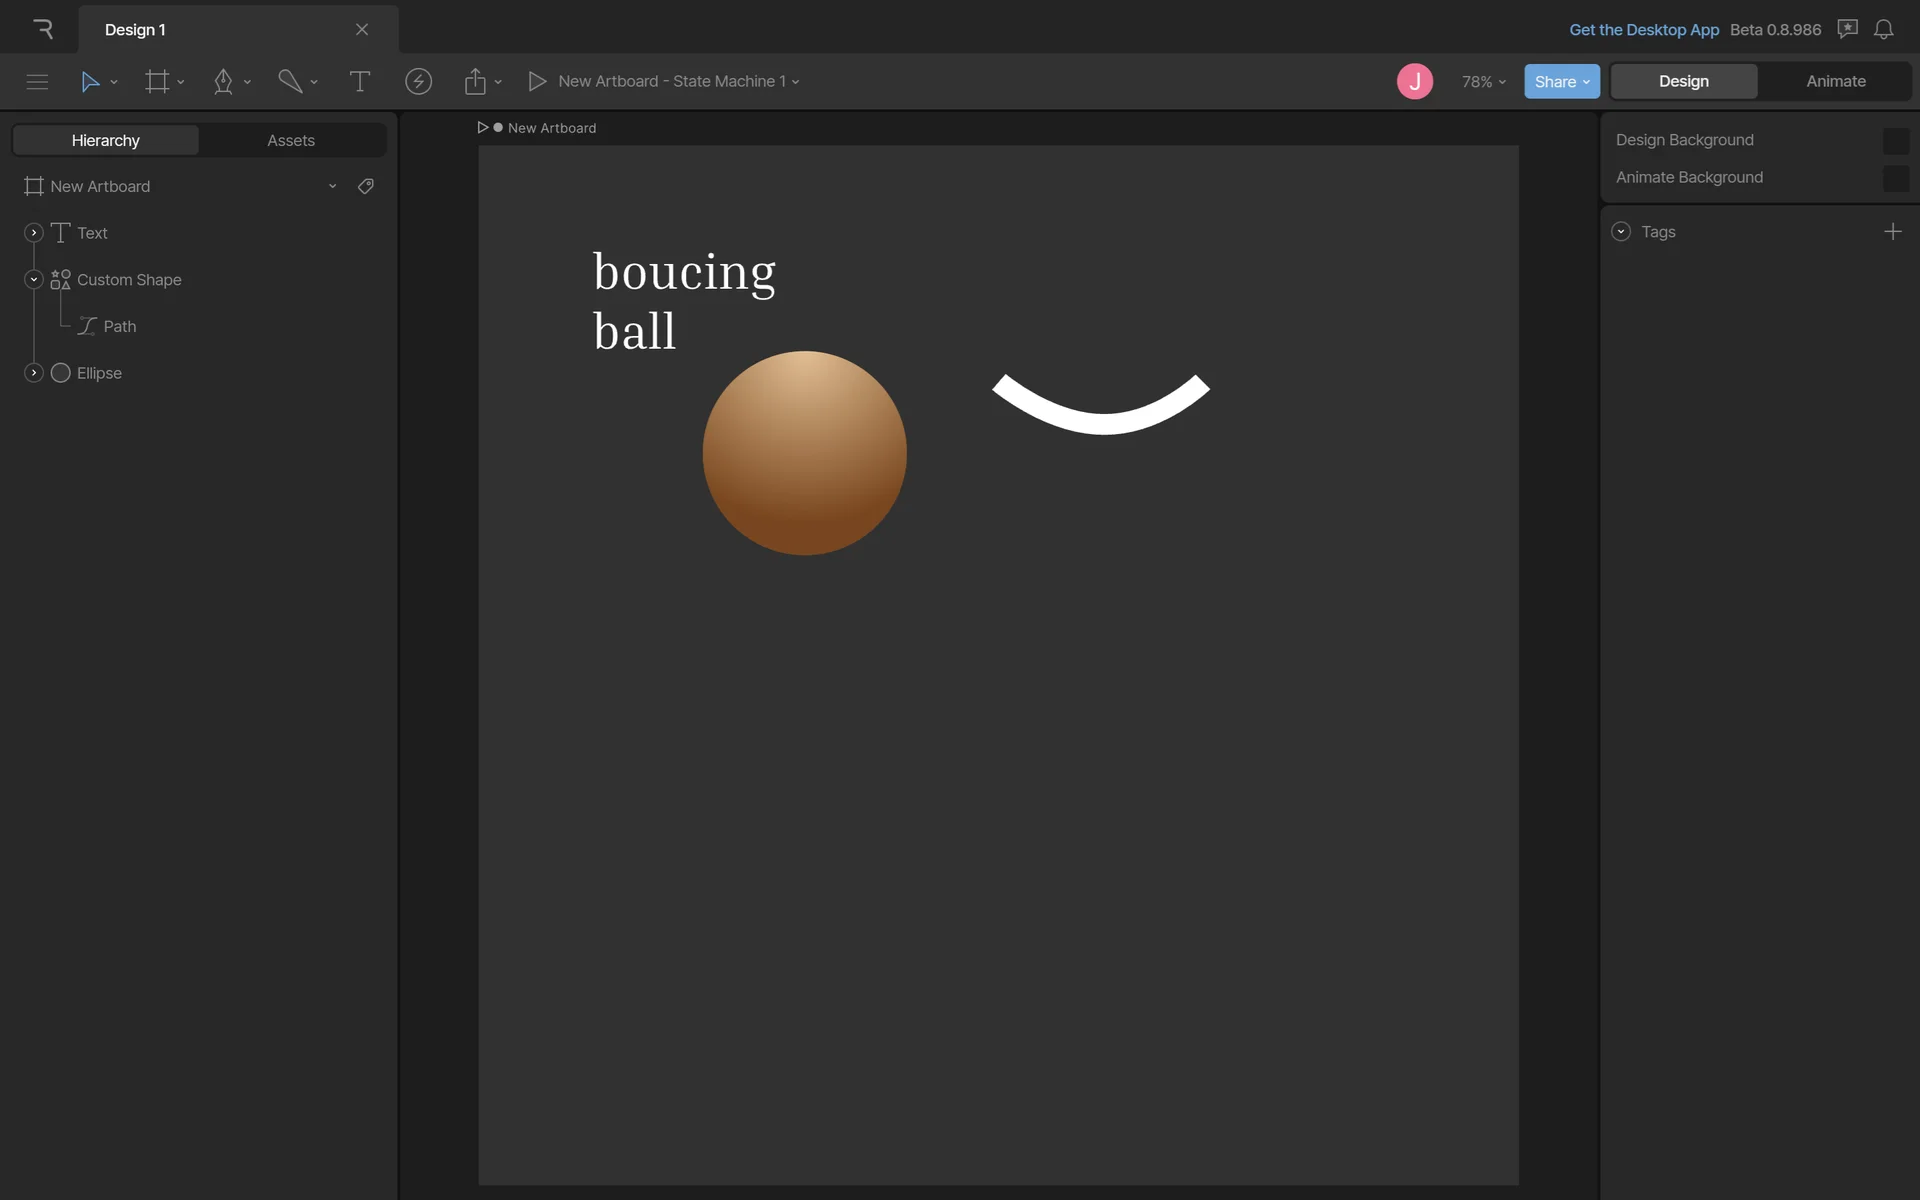Expand the Text layer in hierarchy
1920x1200 pixels.
coord(33,233)
